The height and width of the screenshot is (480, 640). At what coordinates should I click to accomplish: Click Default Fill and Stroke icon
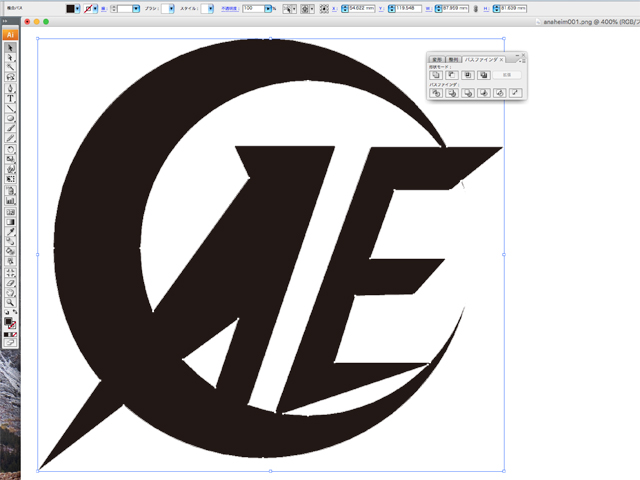7,312
